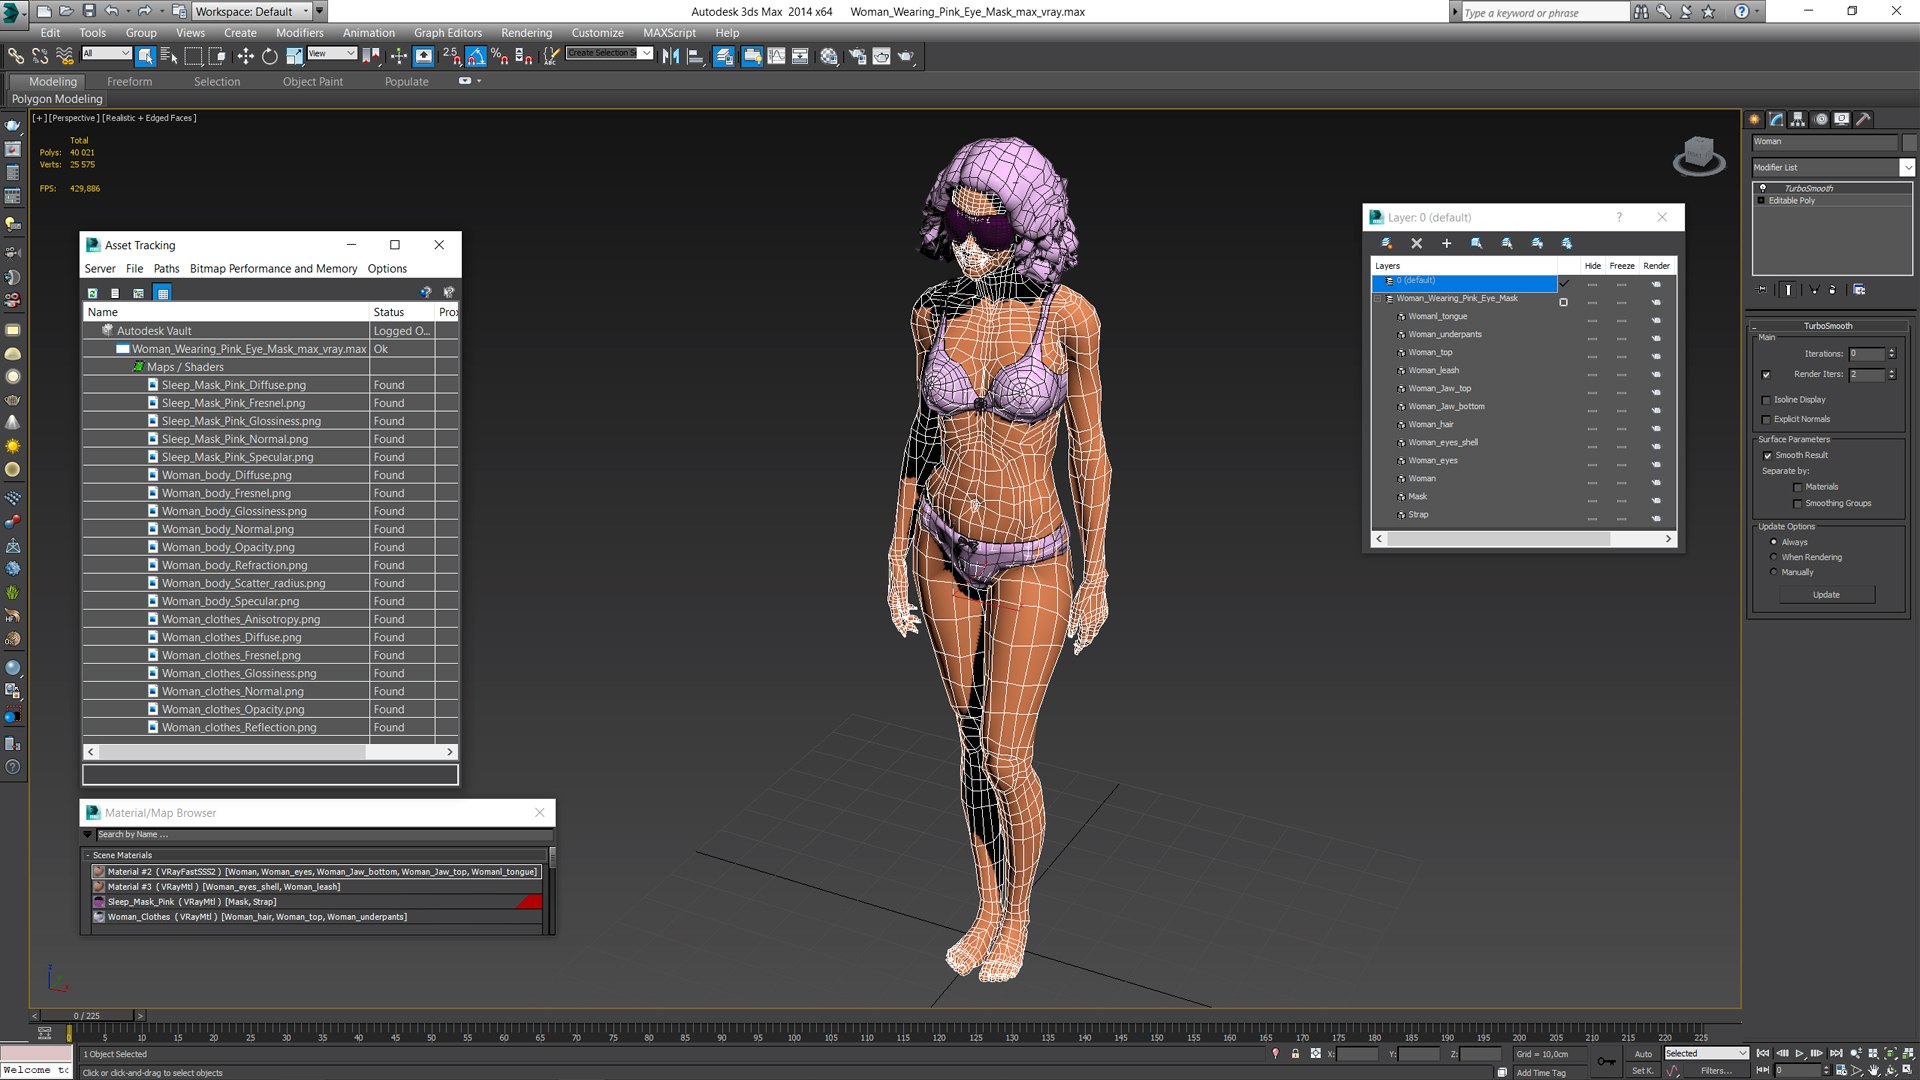Select the Rotate transform tool

(270, 57)
